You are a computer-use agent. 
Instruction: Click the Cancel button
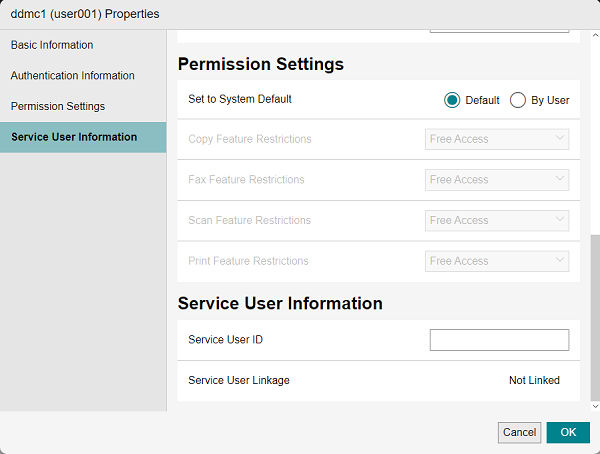coord(519,433)
